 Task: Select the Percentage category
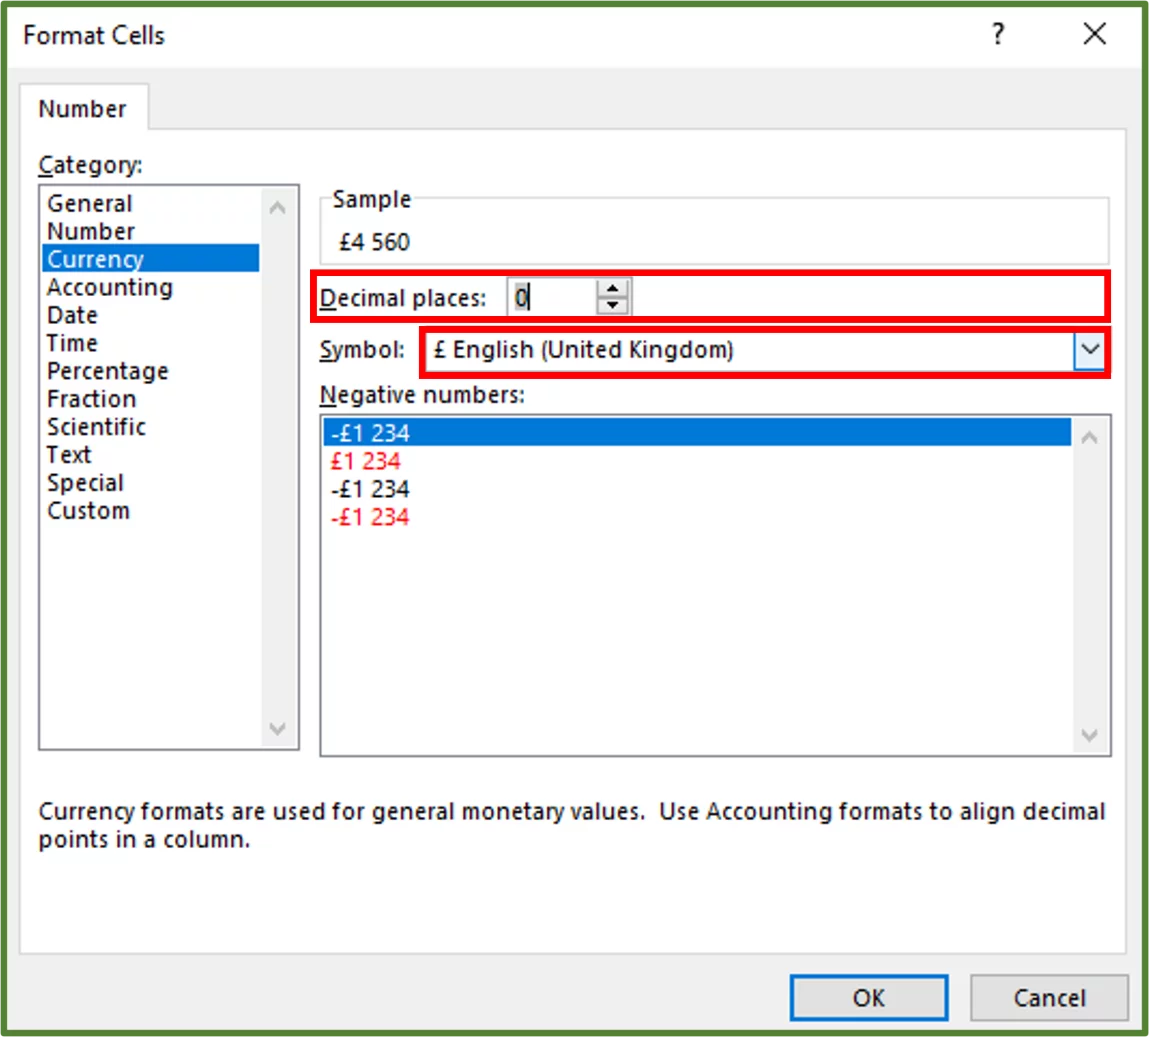[107, 371]
